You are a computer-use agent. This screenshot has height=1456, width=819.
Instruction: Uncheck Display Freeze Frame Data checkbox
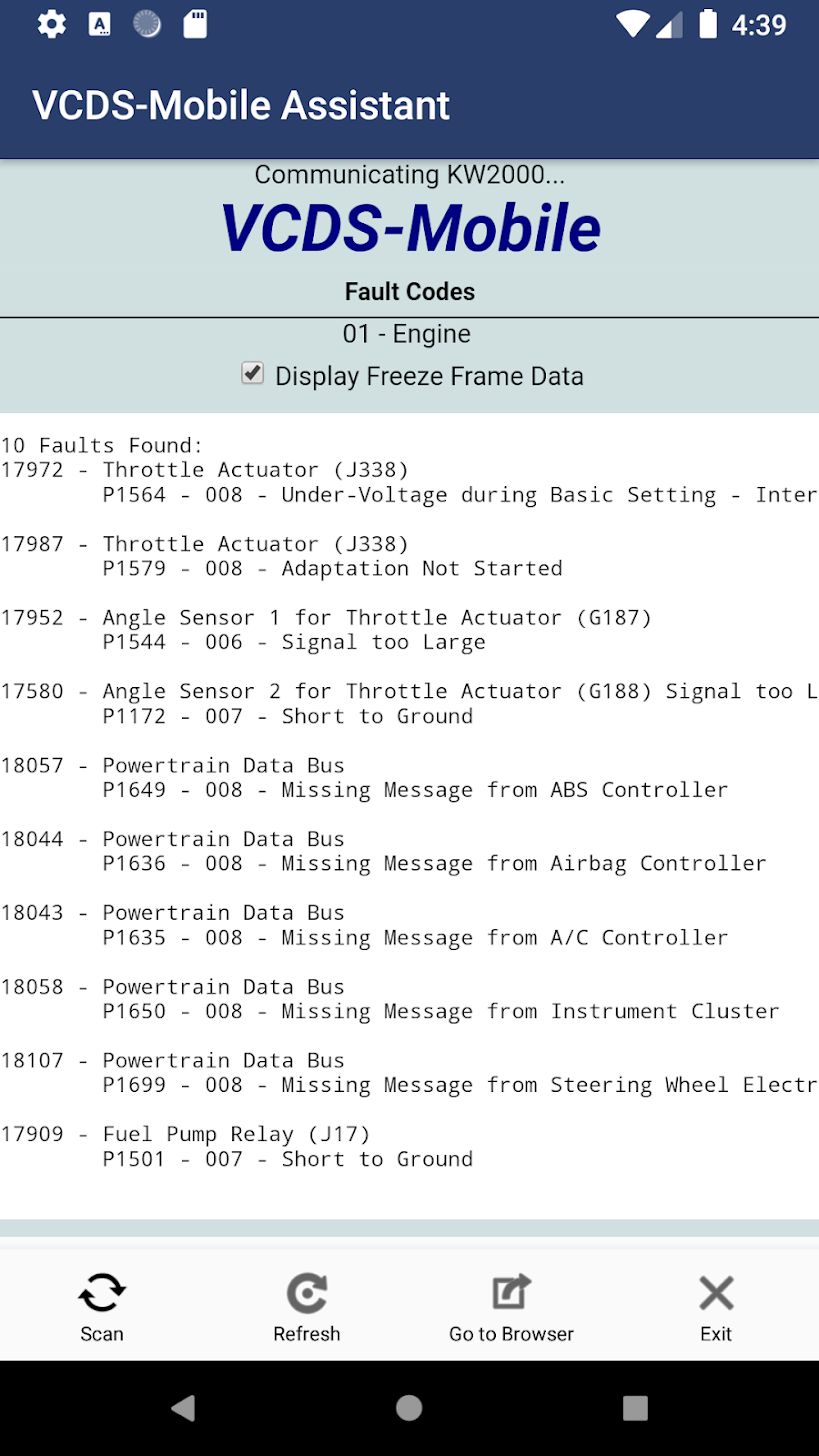click(x=252, y=373)
